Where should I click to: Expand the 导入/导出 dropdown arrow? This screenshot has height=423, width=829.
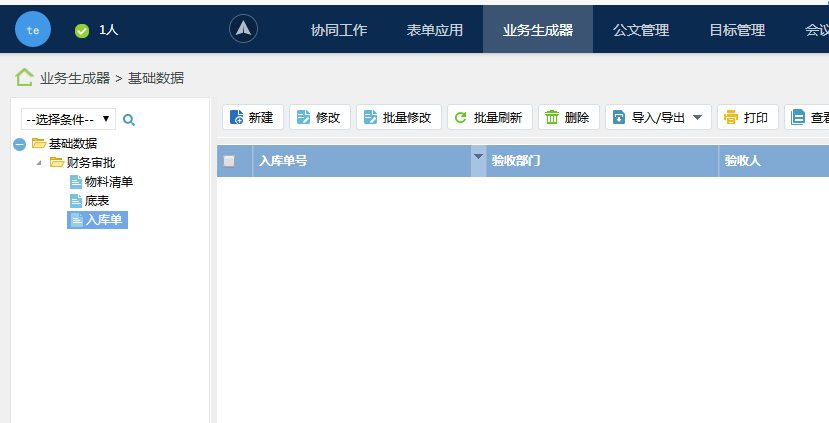pyautogui.click(x=697, y=117)
